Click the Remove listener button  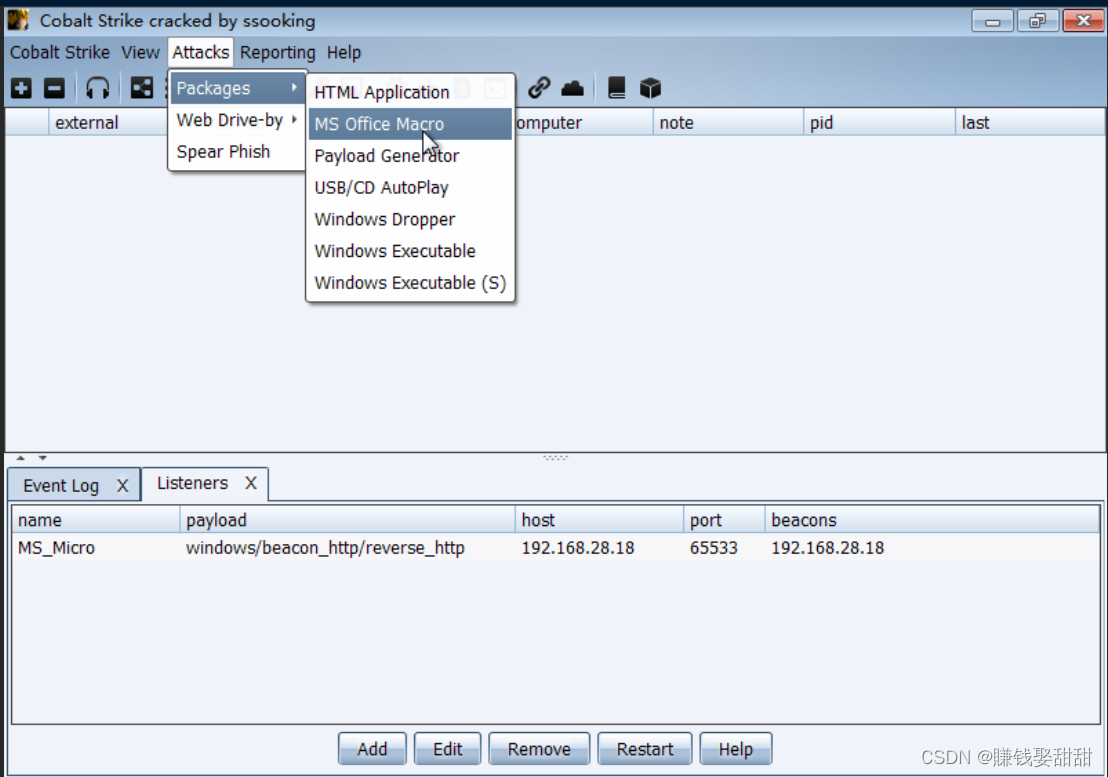point(538,749)
